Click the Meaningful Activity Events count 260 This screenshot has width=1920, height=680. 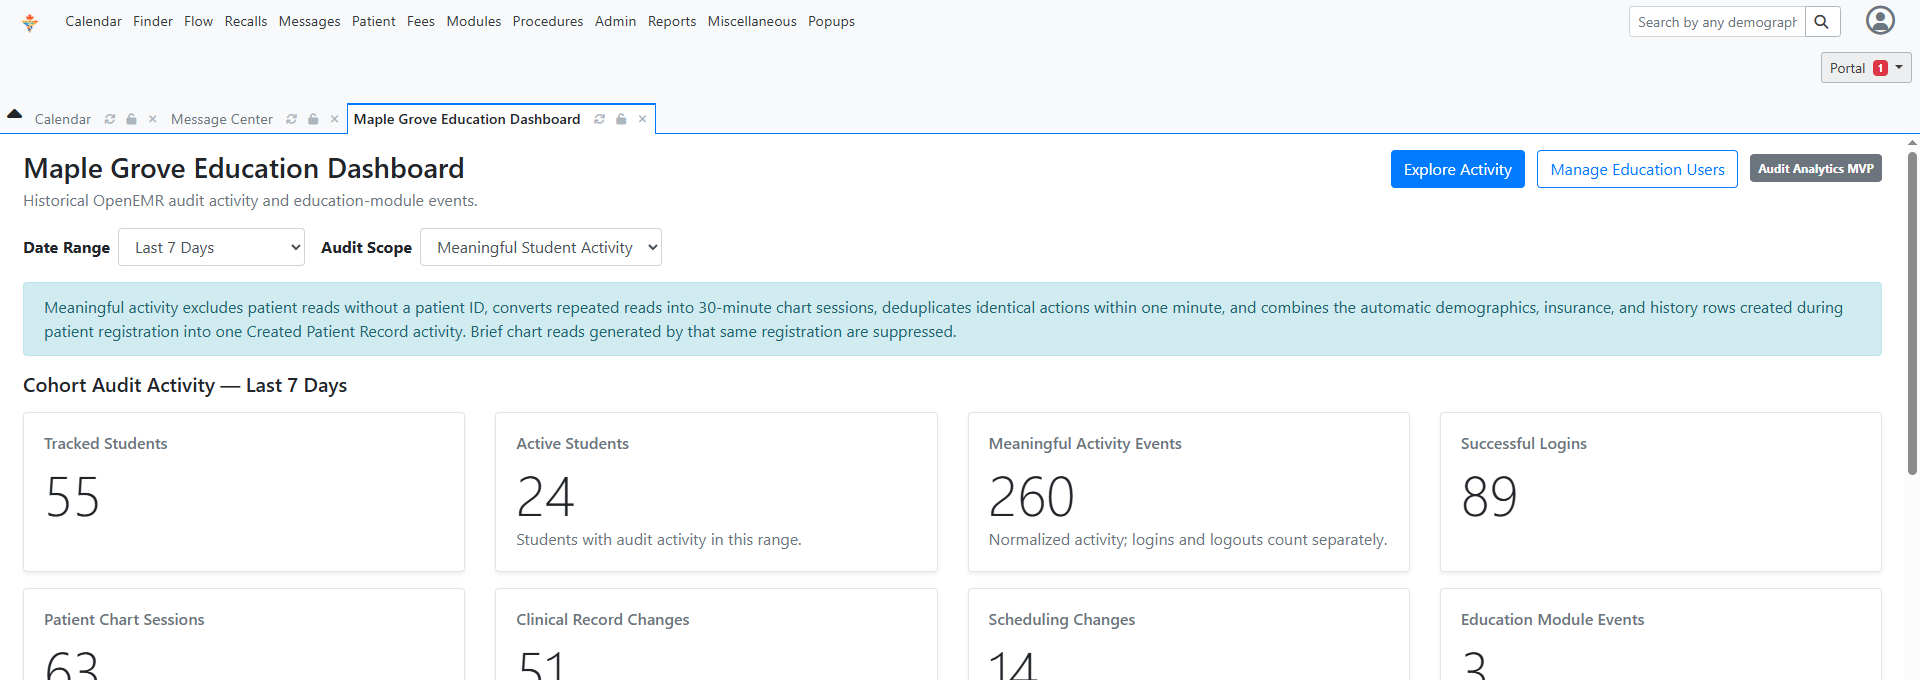1031,497
